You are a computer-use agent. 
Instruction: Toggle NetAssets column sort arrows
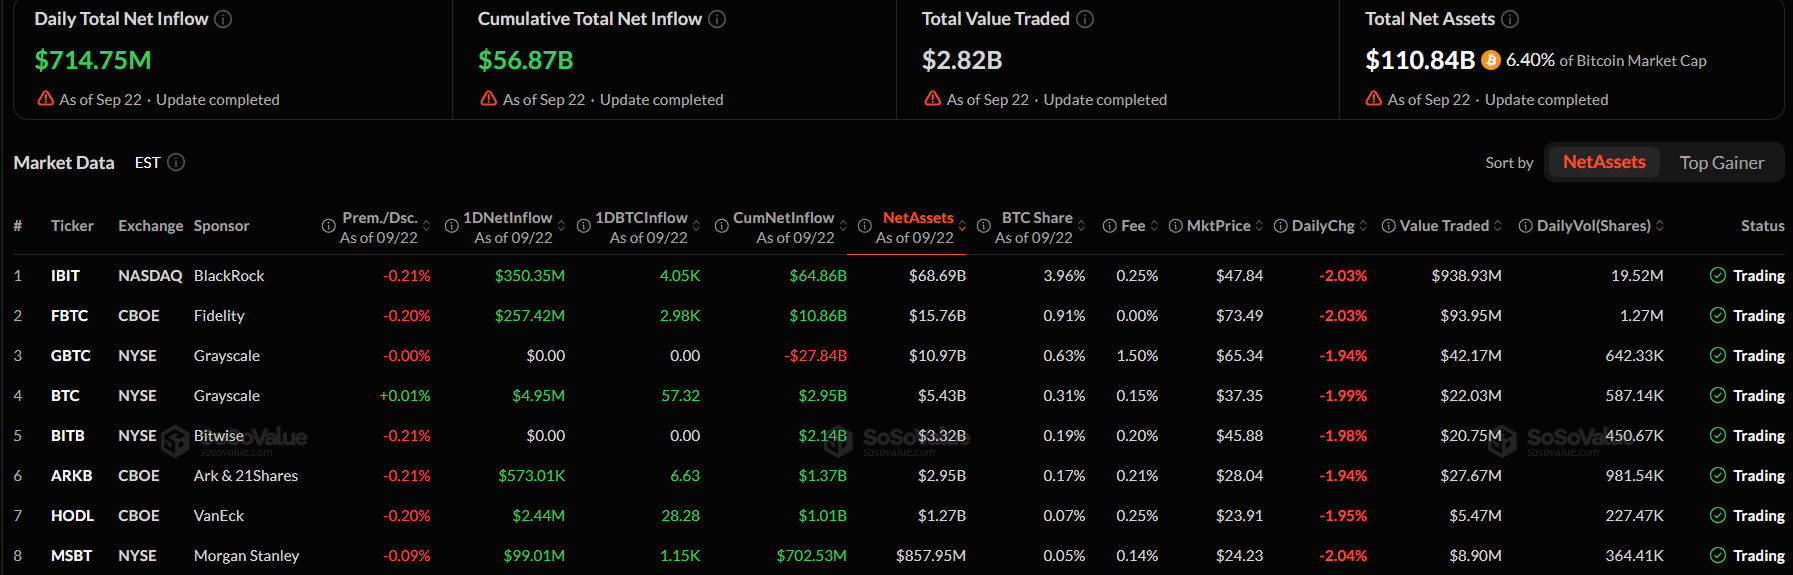pos(963,226)
